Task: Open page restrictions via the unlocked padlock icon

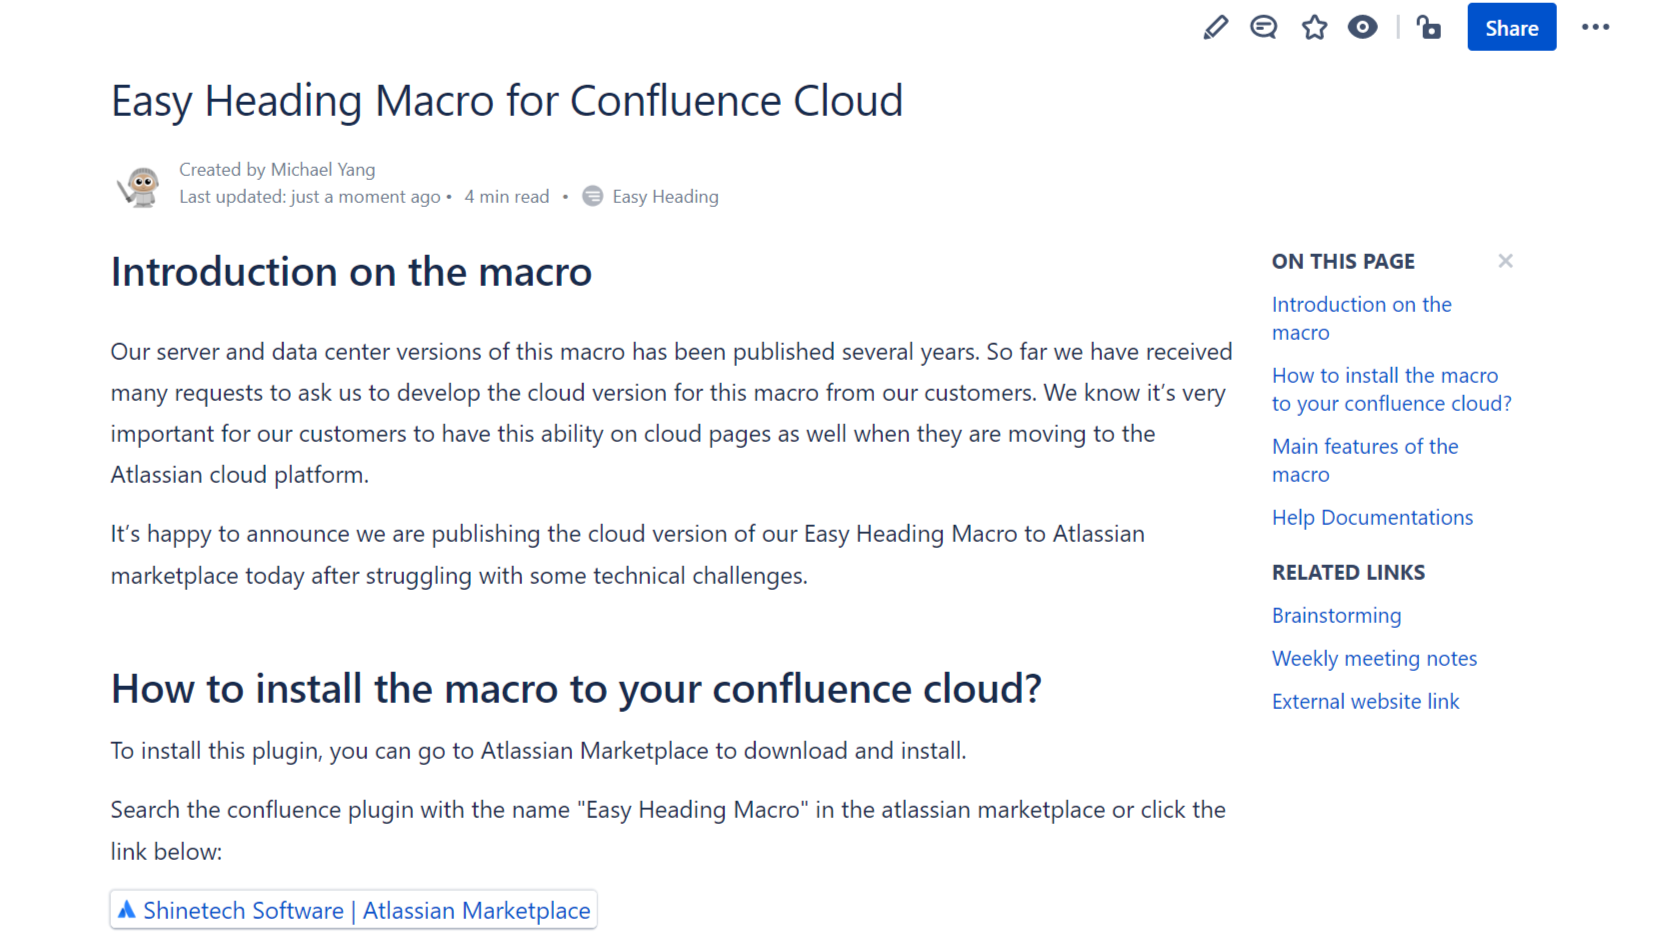Action: [1428, 27]
